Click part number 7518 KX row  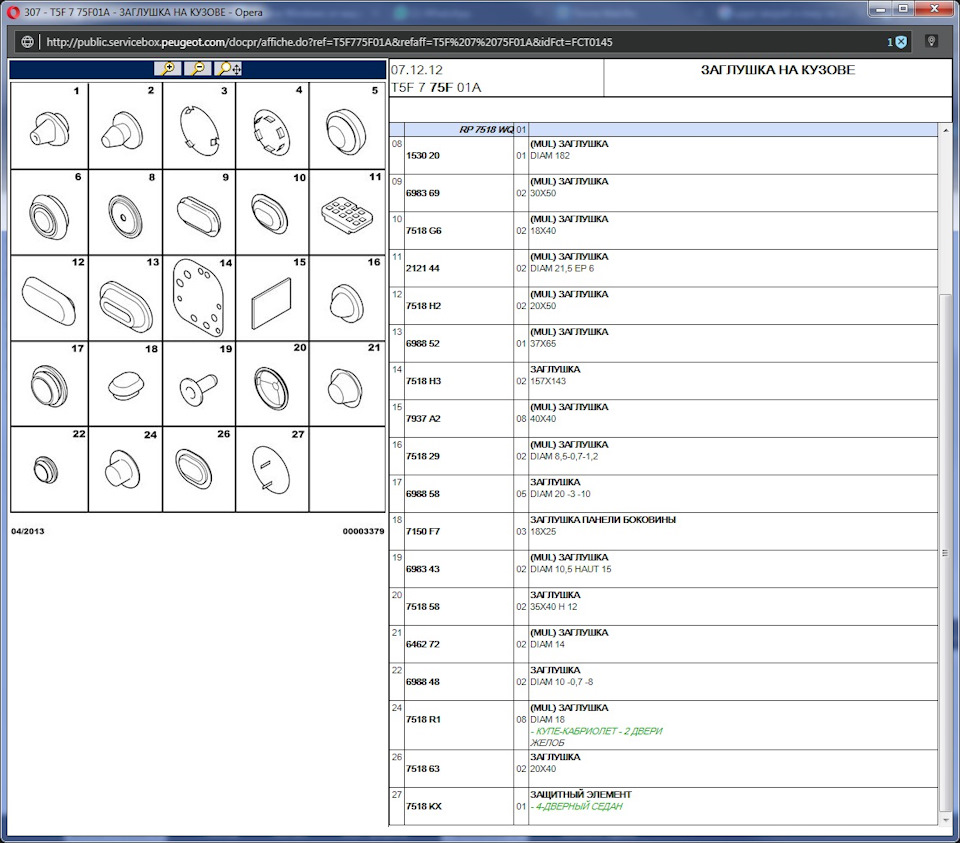click(x=423, y=806)
